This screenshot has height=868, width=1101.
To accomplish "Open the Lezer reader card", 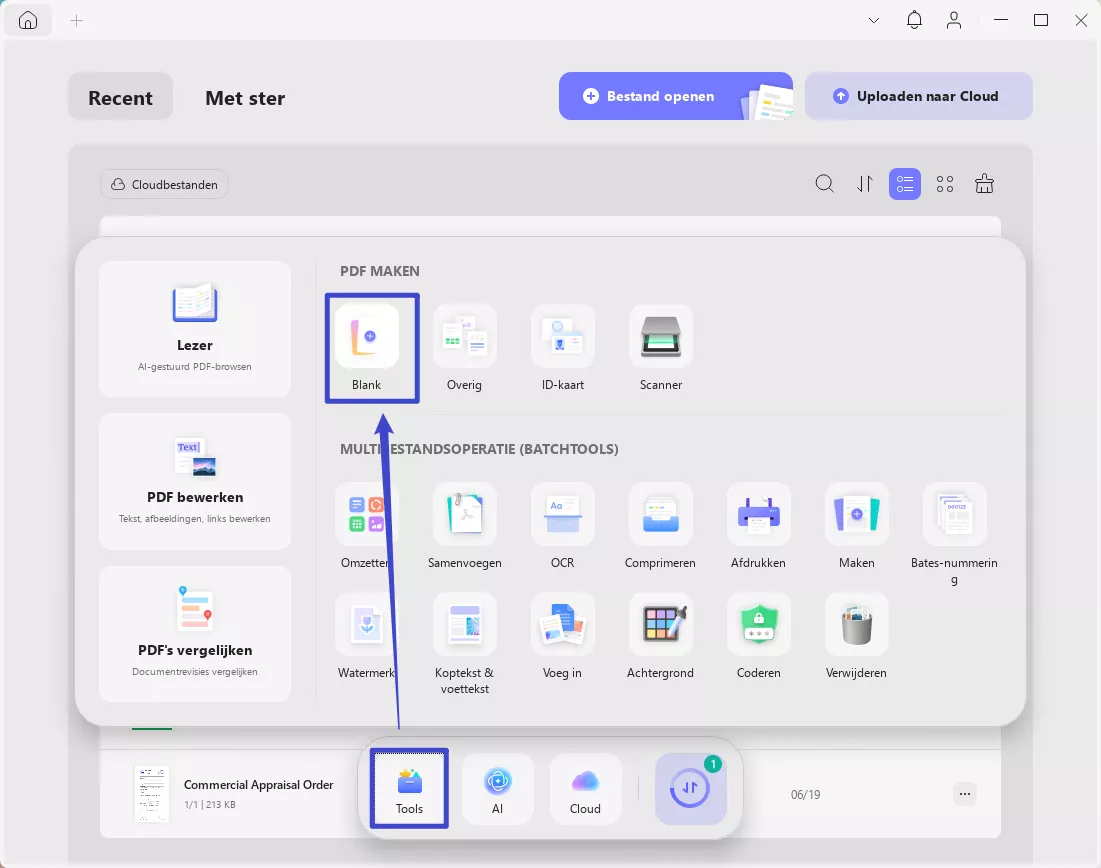I will click(x=195, y=329).
